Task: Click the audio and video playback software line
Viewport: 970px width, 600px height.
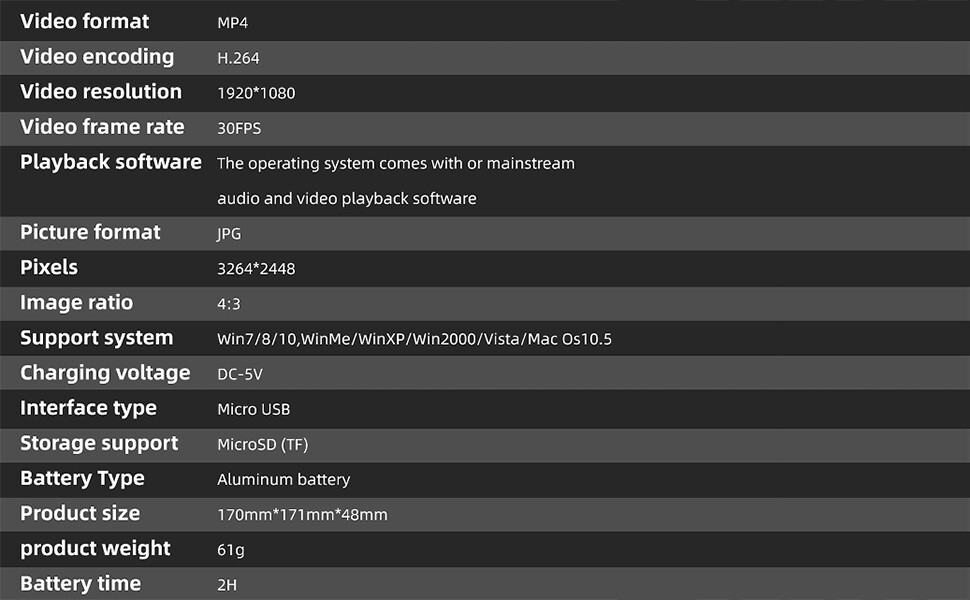Action: click(346, 199)
